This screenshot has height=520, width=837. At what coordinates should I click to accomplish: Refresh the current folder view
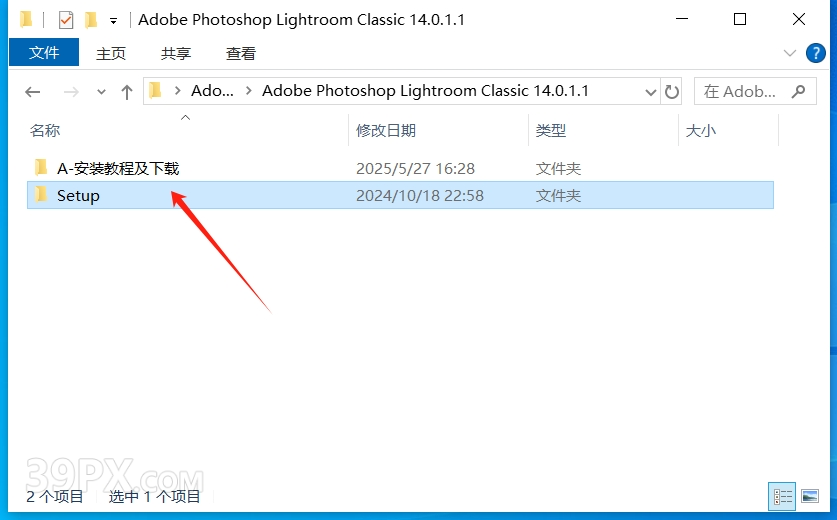coord(672,92)
